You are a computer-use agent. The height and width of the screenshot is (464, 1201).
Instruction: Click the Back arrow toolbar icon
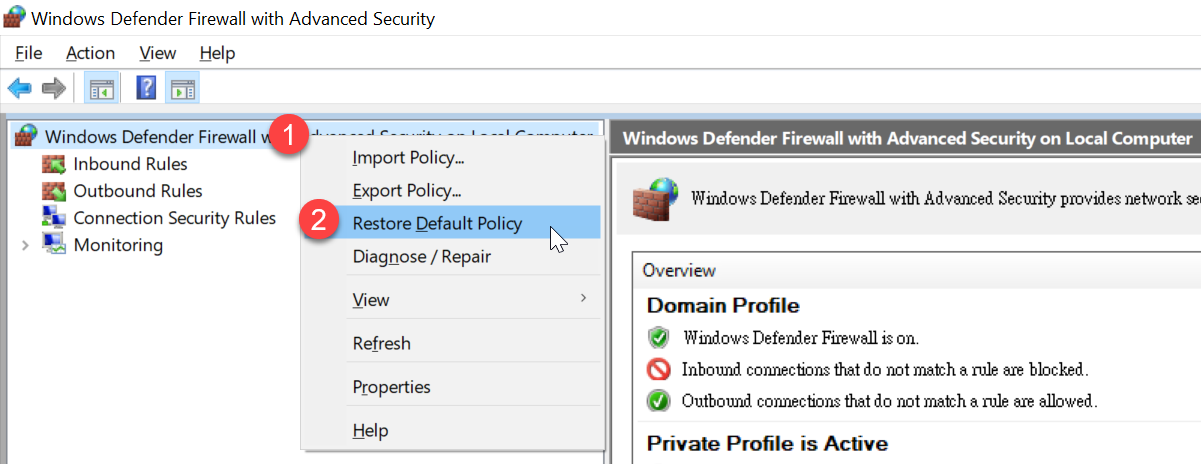[19, 88]
